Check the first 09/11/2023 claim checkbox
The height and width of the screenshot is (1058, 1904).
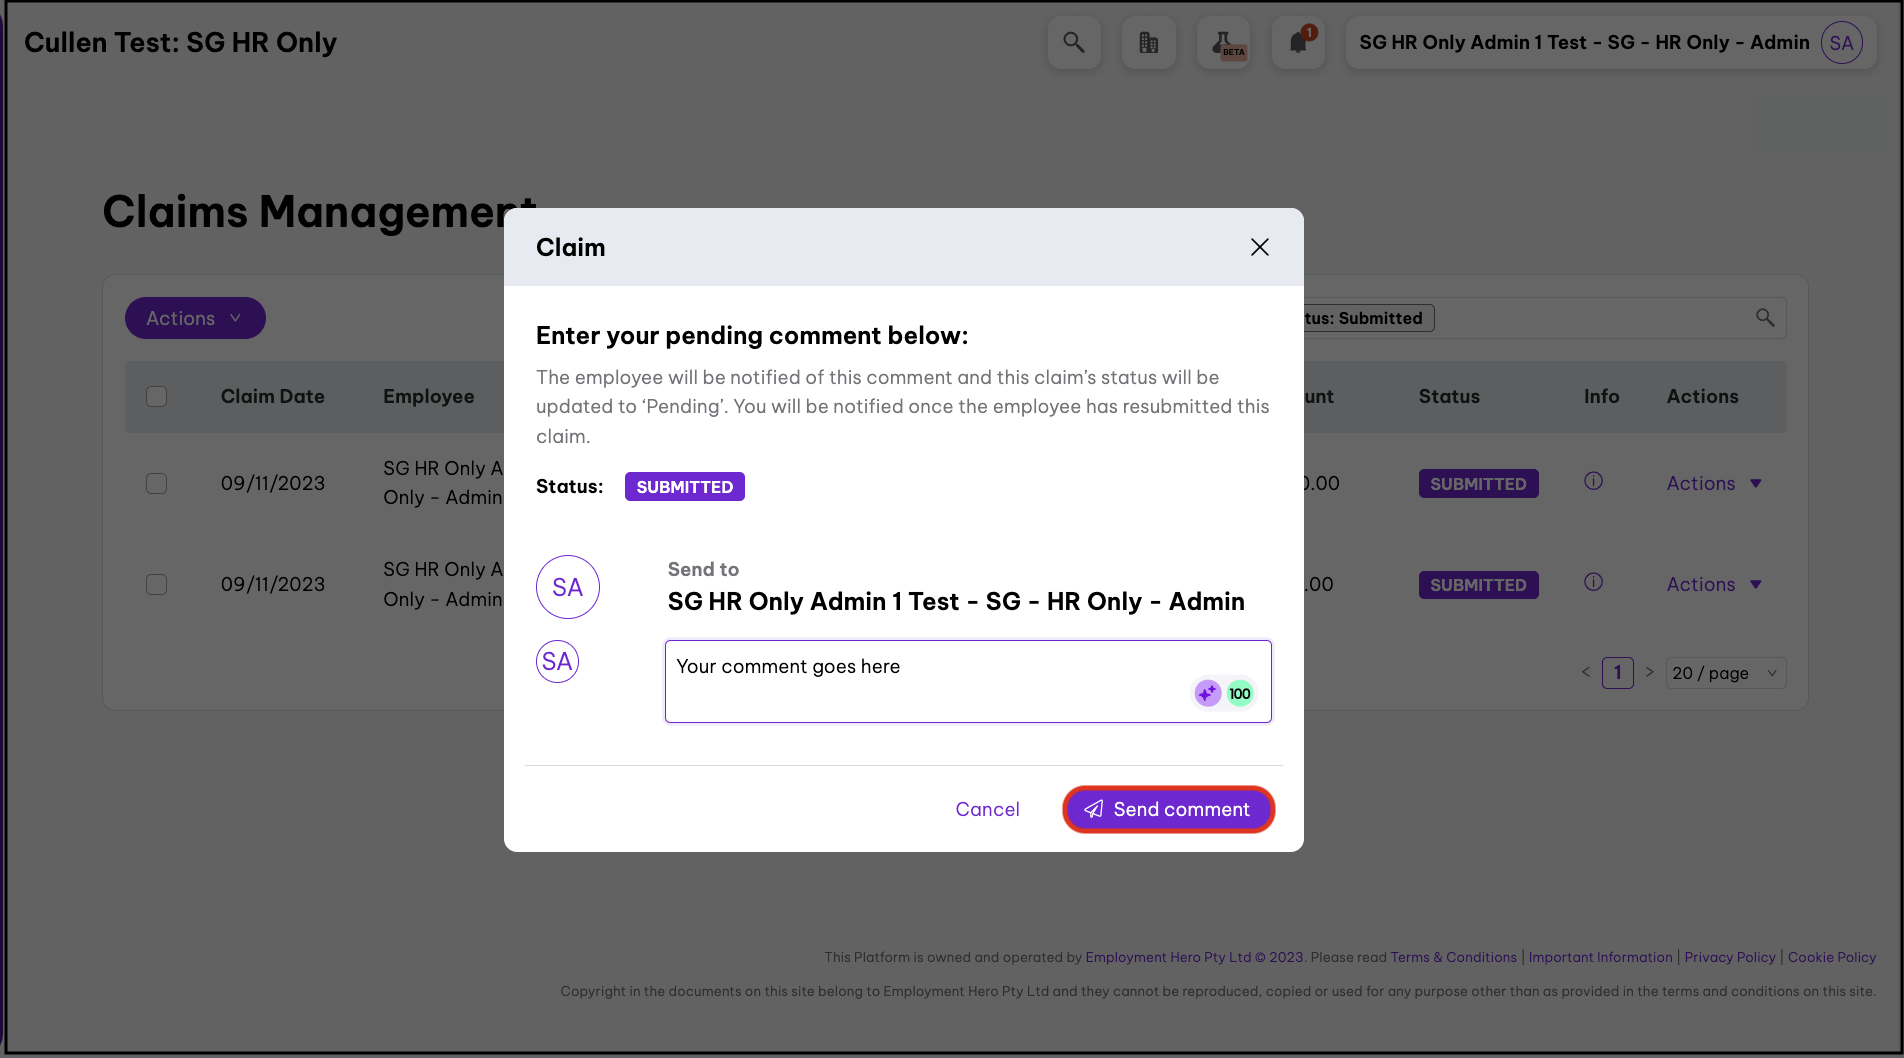[157, 484]
